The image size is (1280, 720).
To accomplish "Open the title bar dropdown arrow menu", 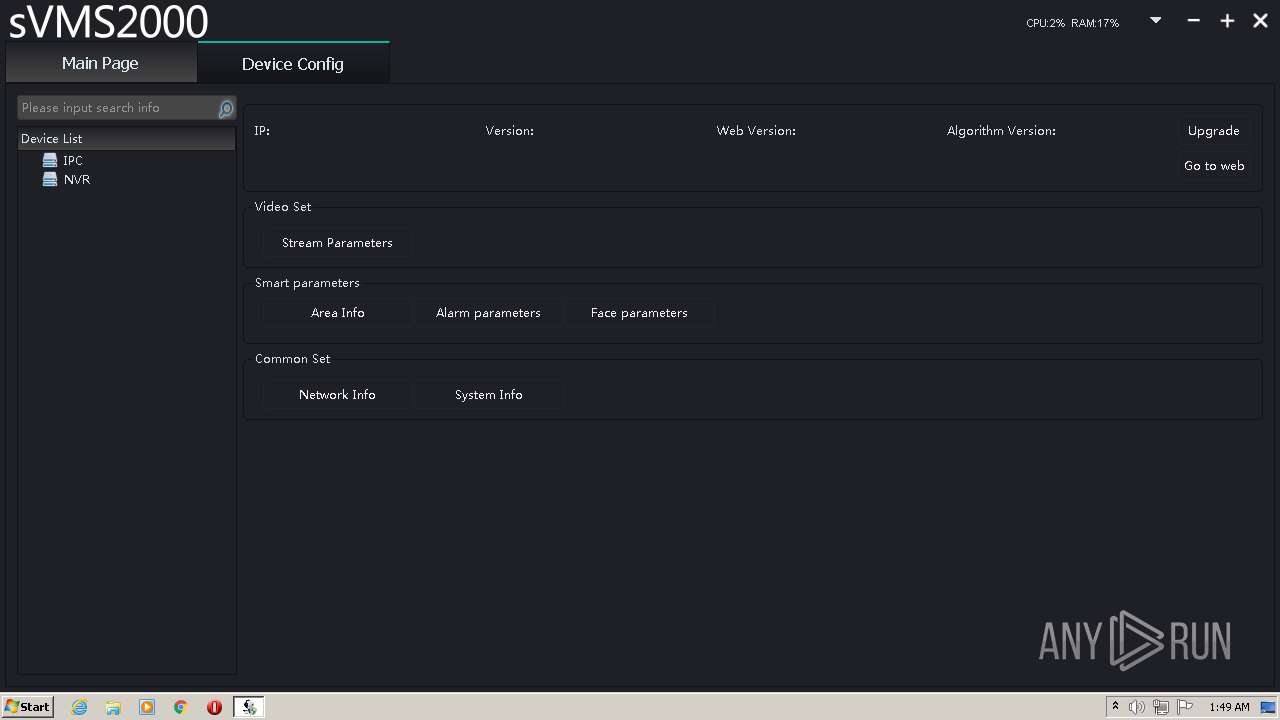I will point(1156,20).
